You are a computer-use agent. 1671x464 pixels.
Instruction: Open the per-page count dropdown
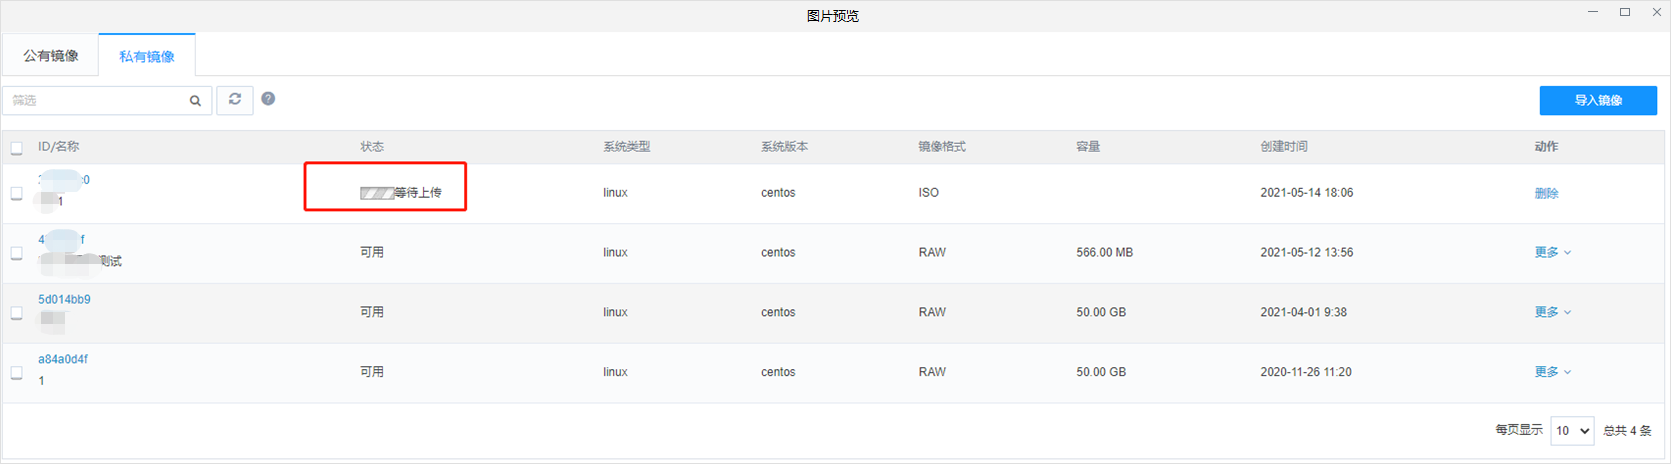(1572, 430)
